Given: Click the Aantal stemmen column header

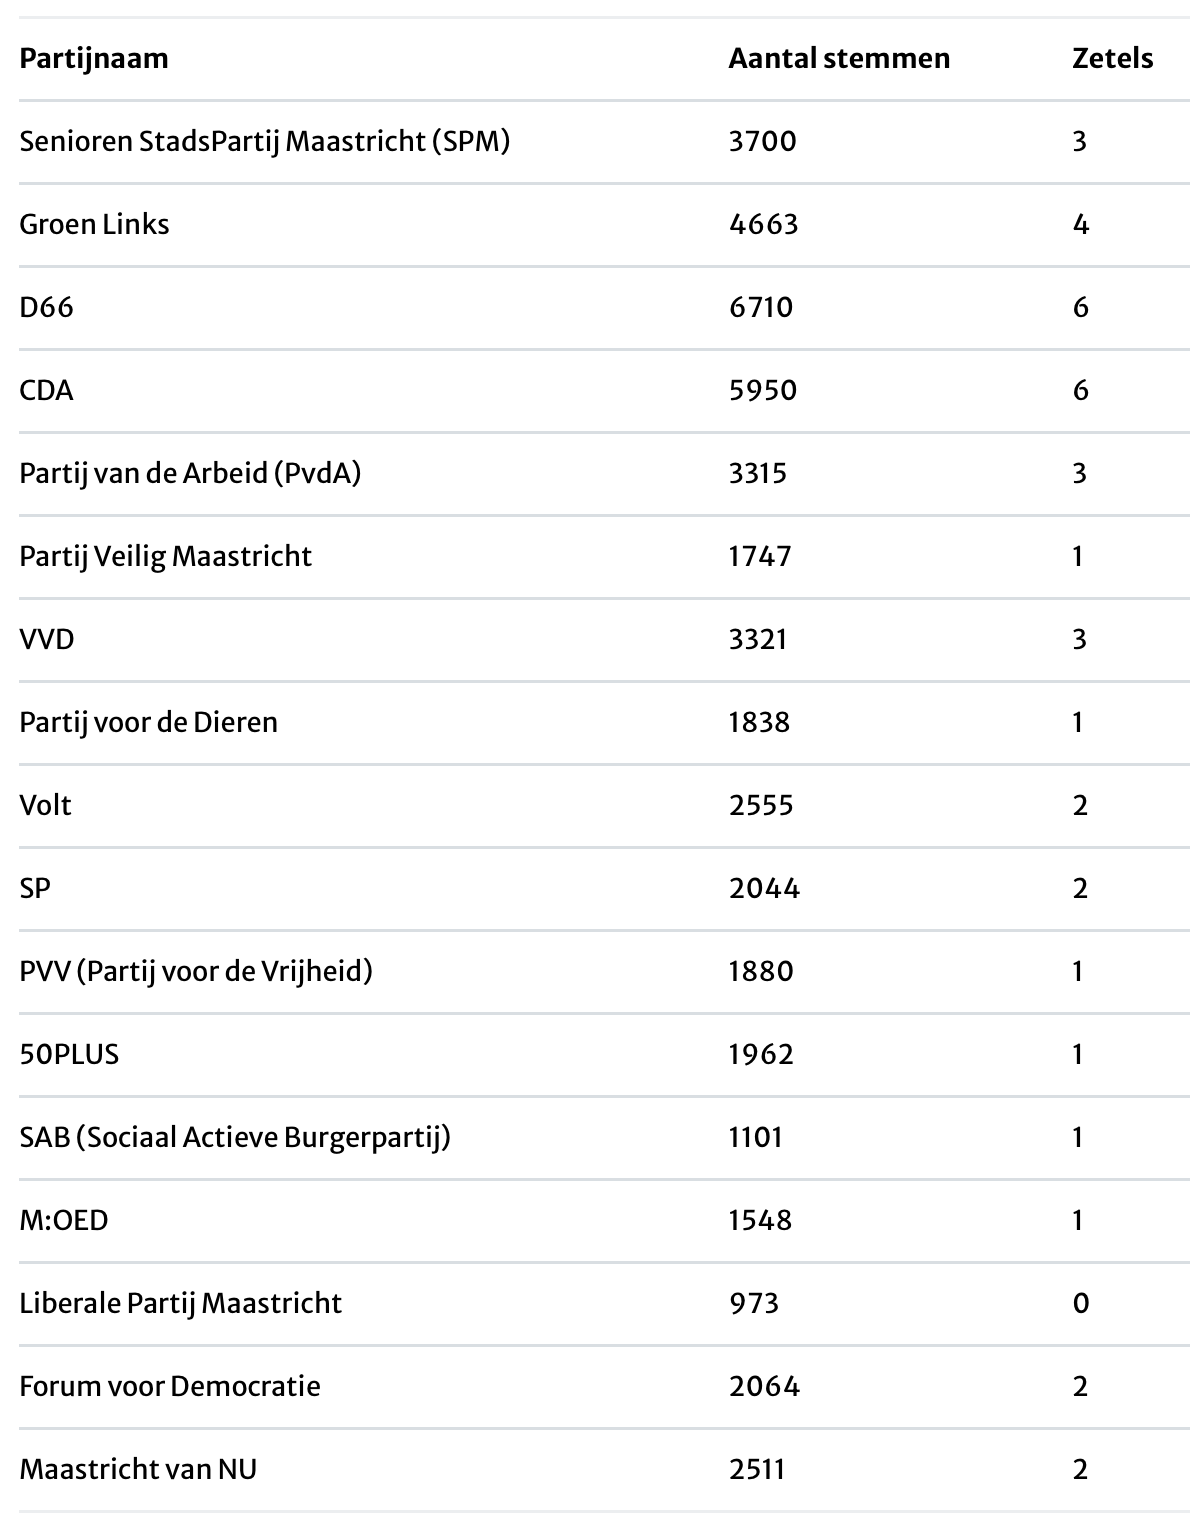Looking at the screenshot, I should point(838,58).
